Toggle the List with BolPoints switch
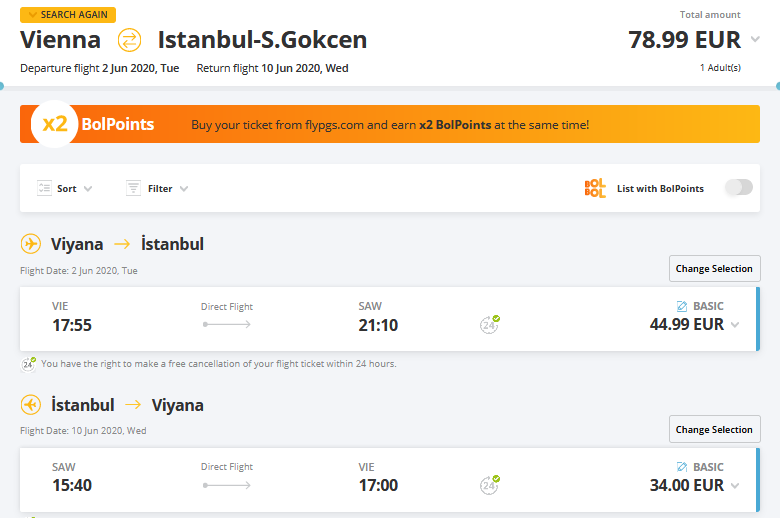Image resolution: width=780 pixels, height=518 pixels. [739, 188]
